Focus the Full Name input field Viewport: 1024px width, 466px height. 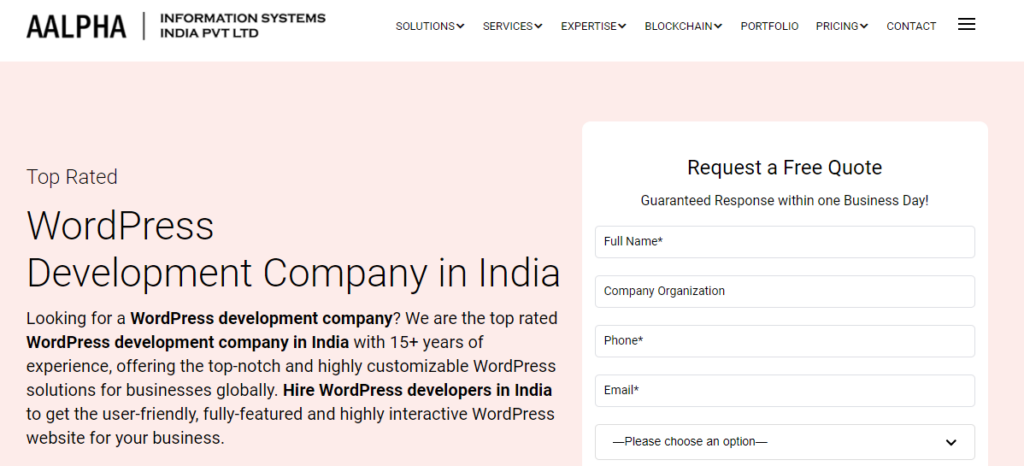[x=784, y=242]
